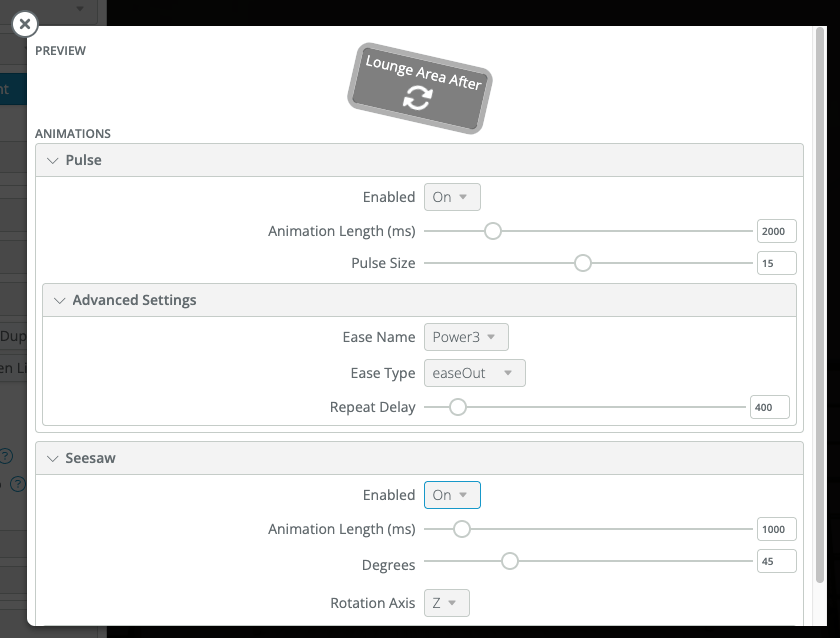Open the Rotation Axis dropdown showing Z
Viewport: 840px width, 638px height.
pos(446,603)
